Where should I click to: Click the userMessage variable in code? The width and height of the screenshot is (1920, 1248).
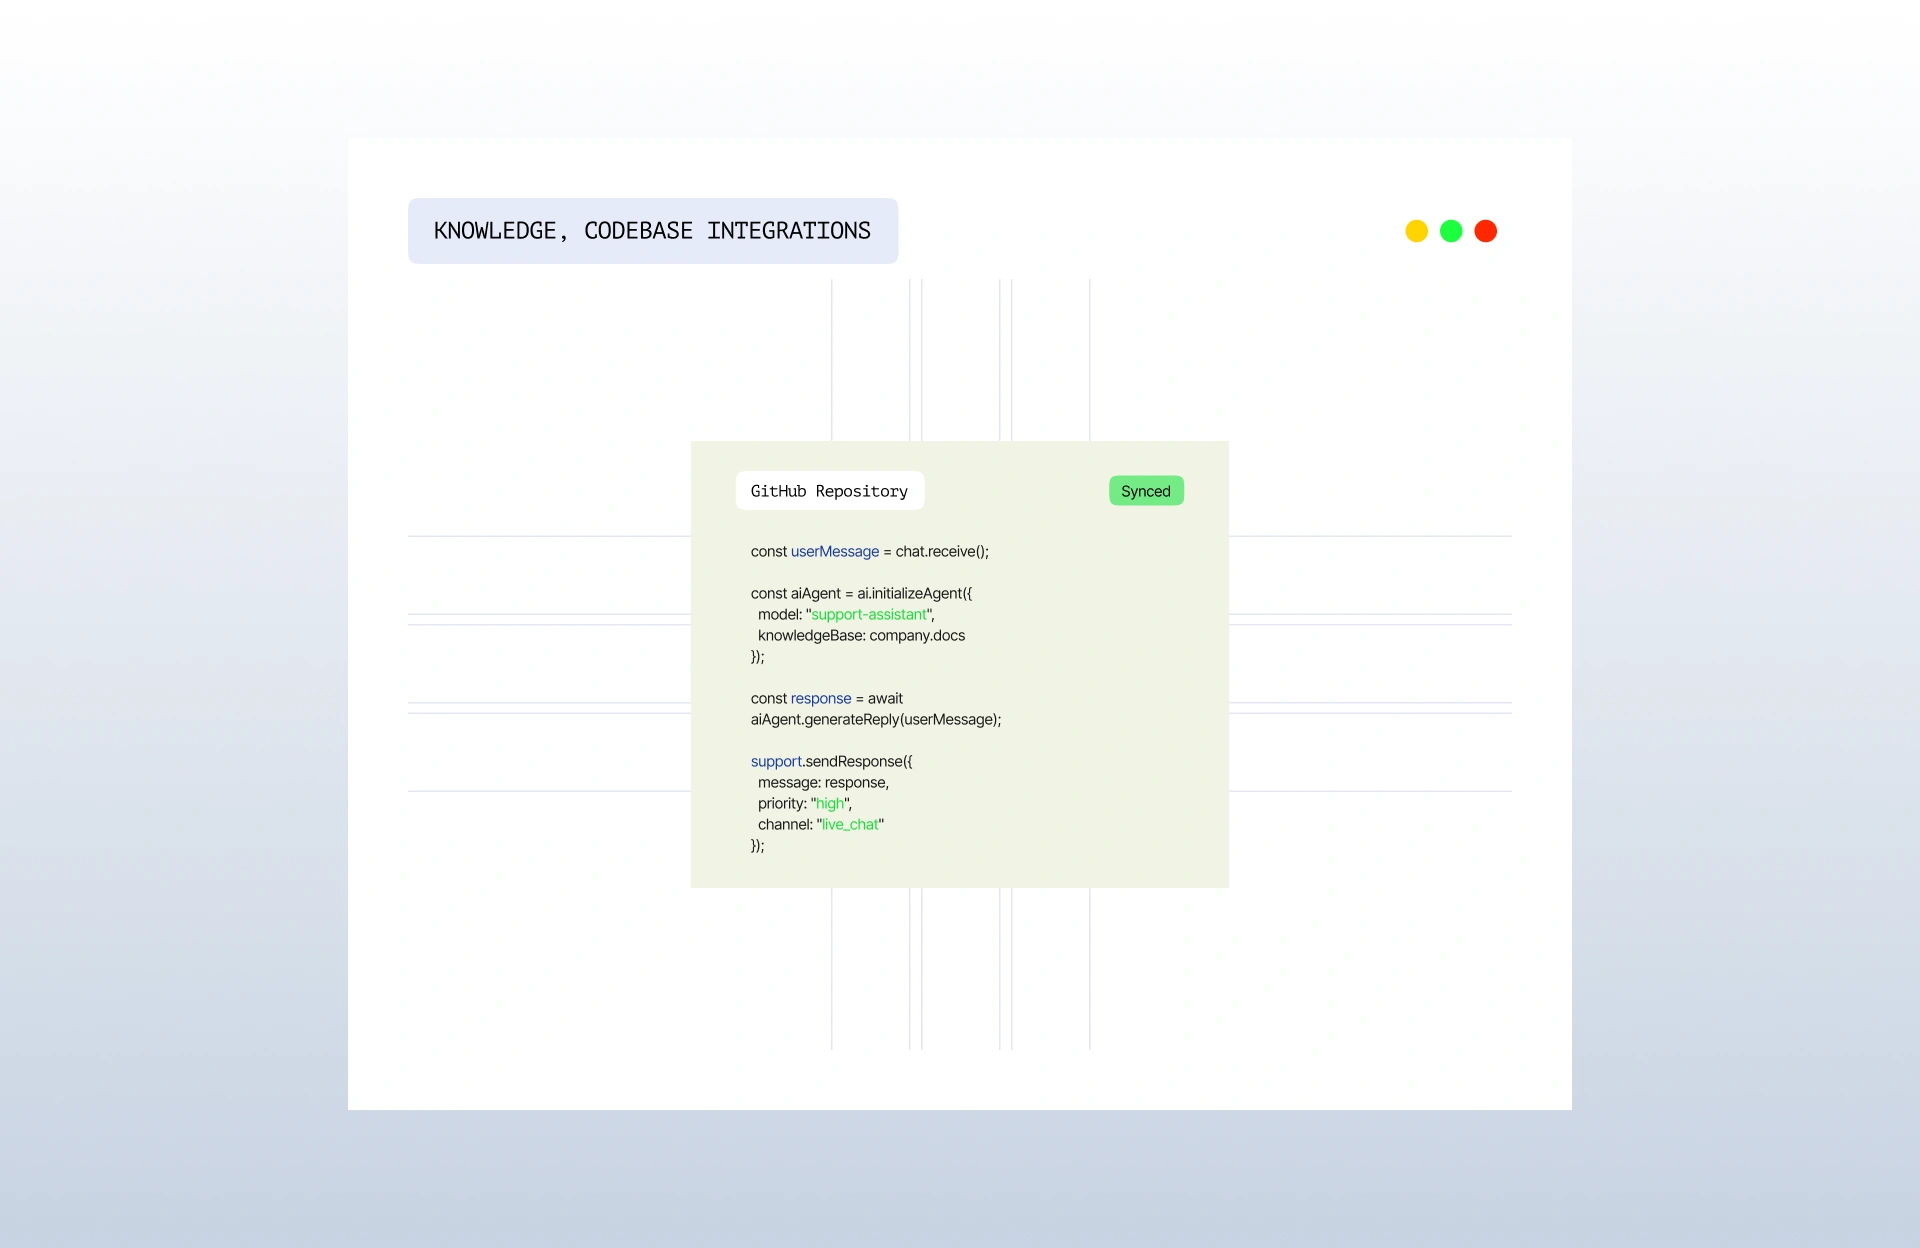834,551
